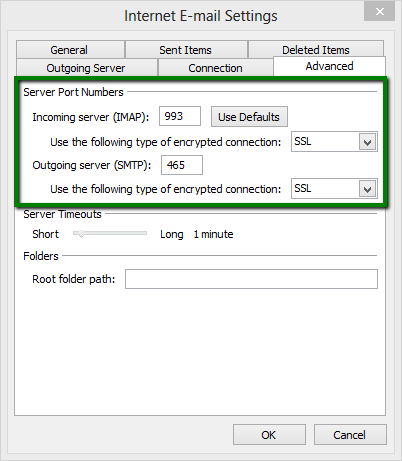This screenshot has width=402, height=461.
Task: Click the Advanced tab
Action: click(x=329, y=66)
